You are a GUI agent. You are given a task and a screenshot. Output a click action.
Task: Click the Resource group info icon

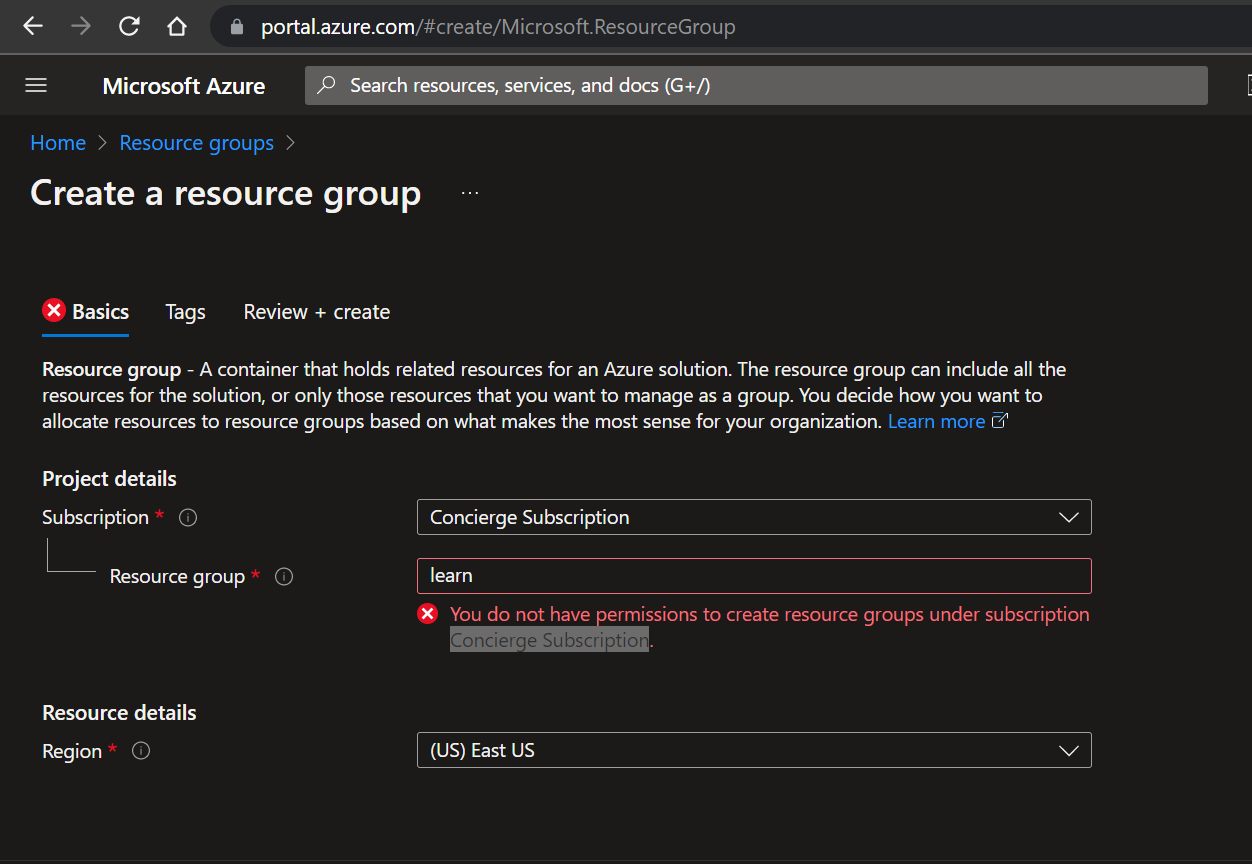click(283, 576)
